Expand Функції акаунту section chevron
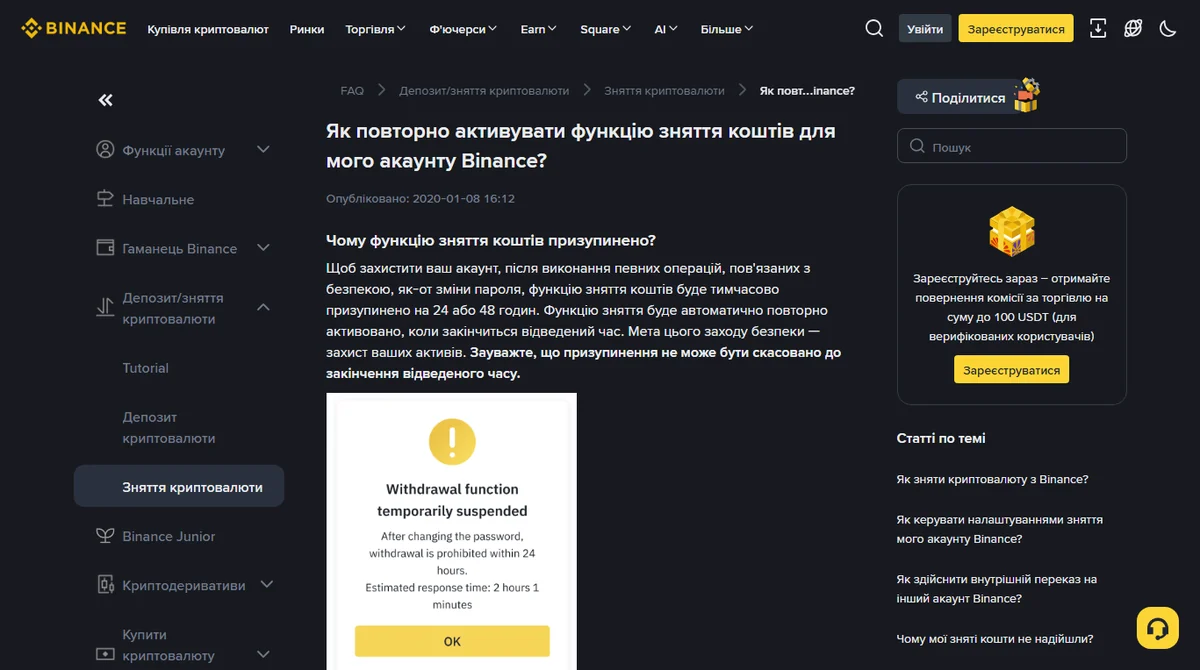Viewport: 1200px width, 670px height. (263, 150)
